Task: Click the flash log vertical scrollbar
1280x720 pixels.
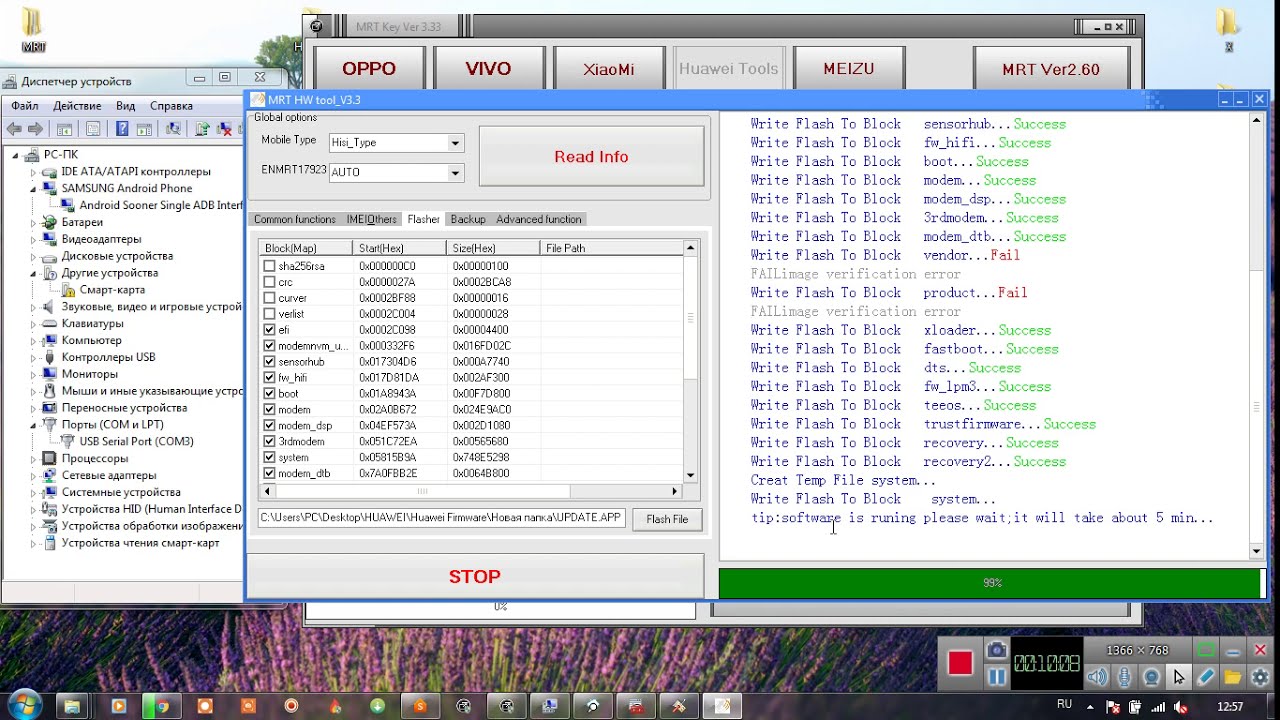Action: [x=1257, y=335]
